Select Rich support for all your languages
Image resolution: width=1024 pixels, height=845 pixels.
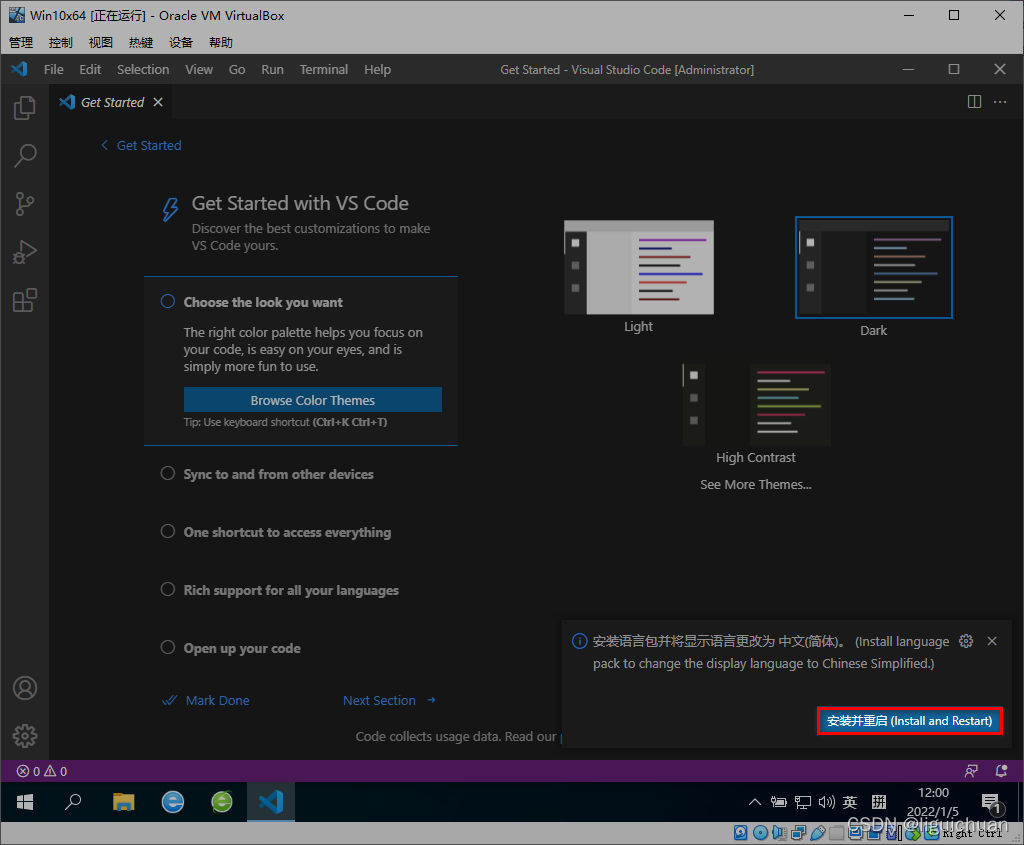[291, 590]
